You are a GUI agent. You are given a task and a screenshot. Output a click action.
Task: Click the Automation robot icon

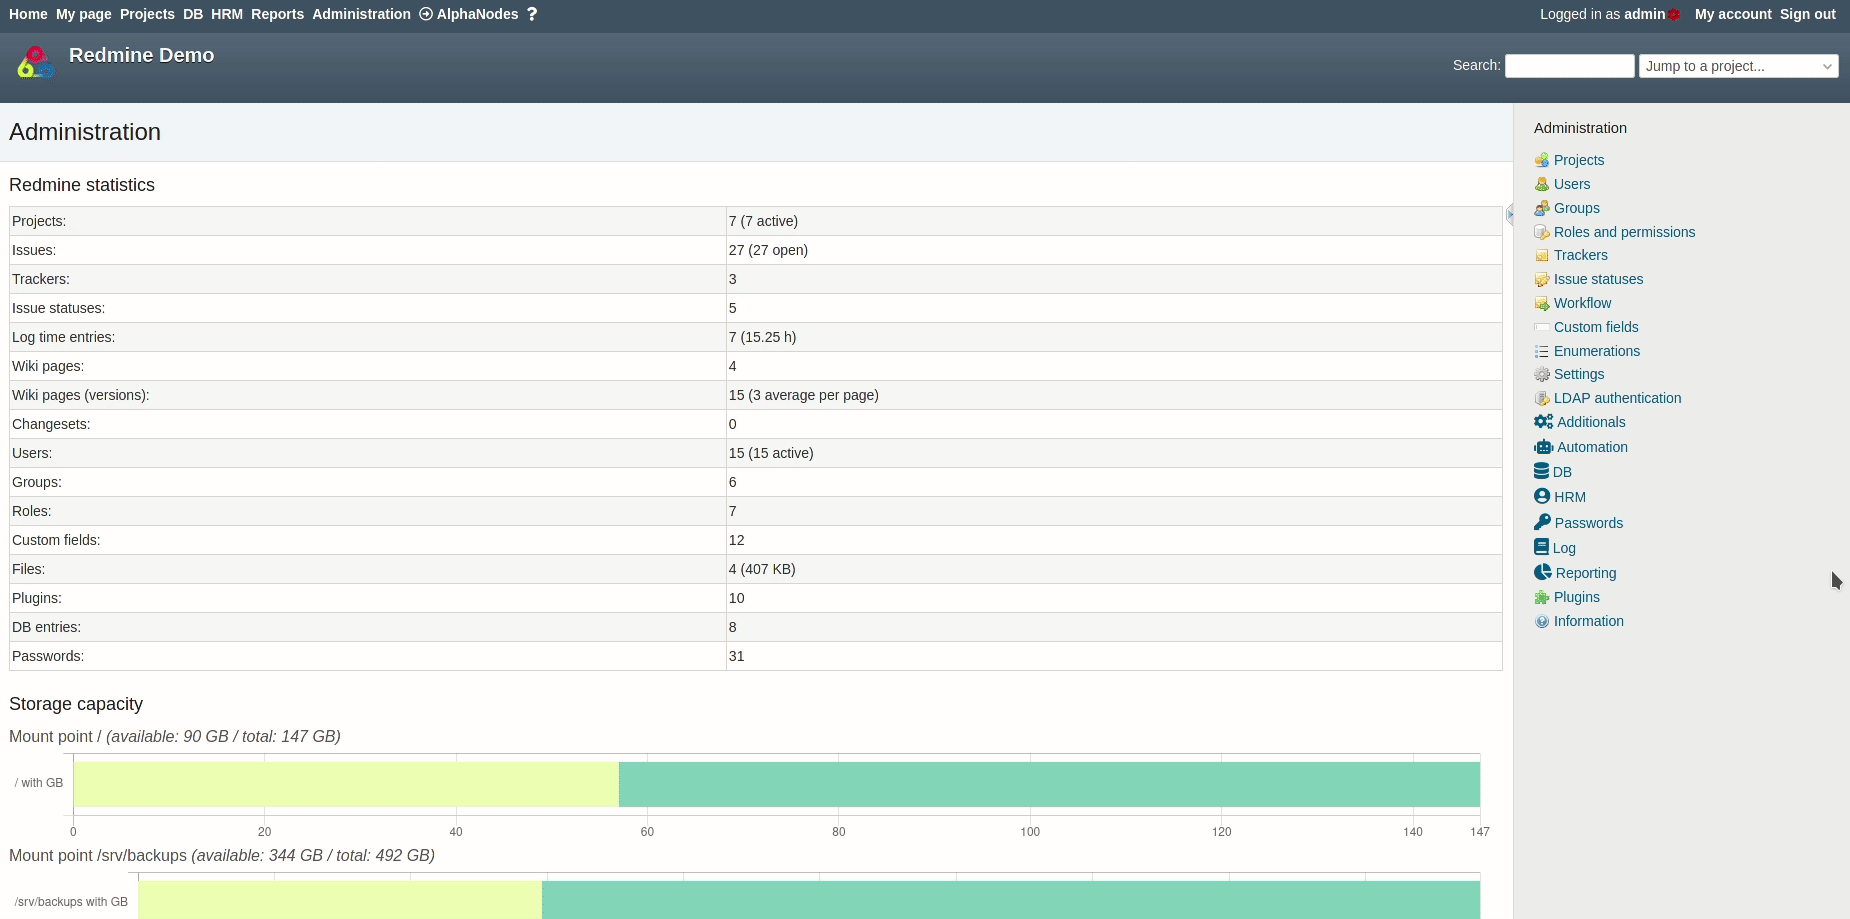click(1543, 447)
